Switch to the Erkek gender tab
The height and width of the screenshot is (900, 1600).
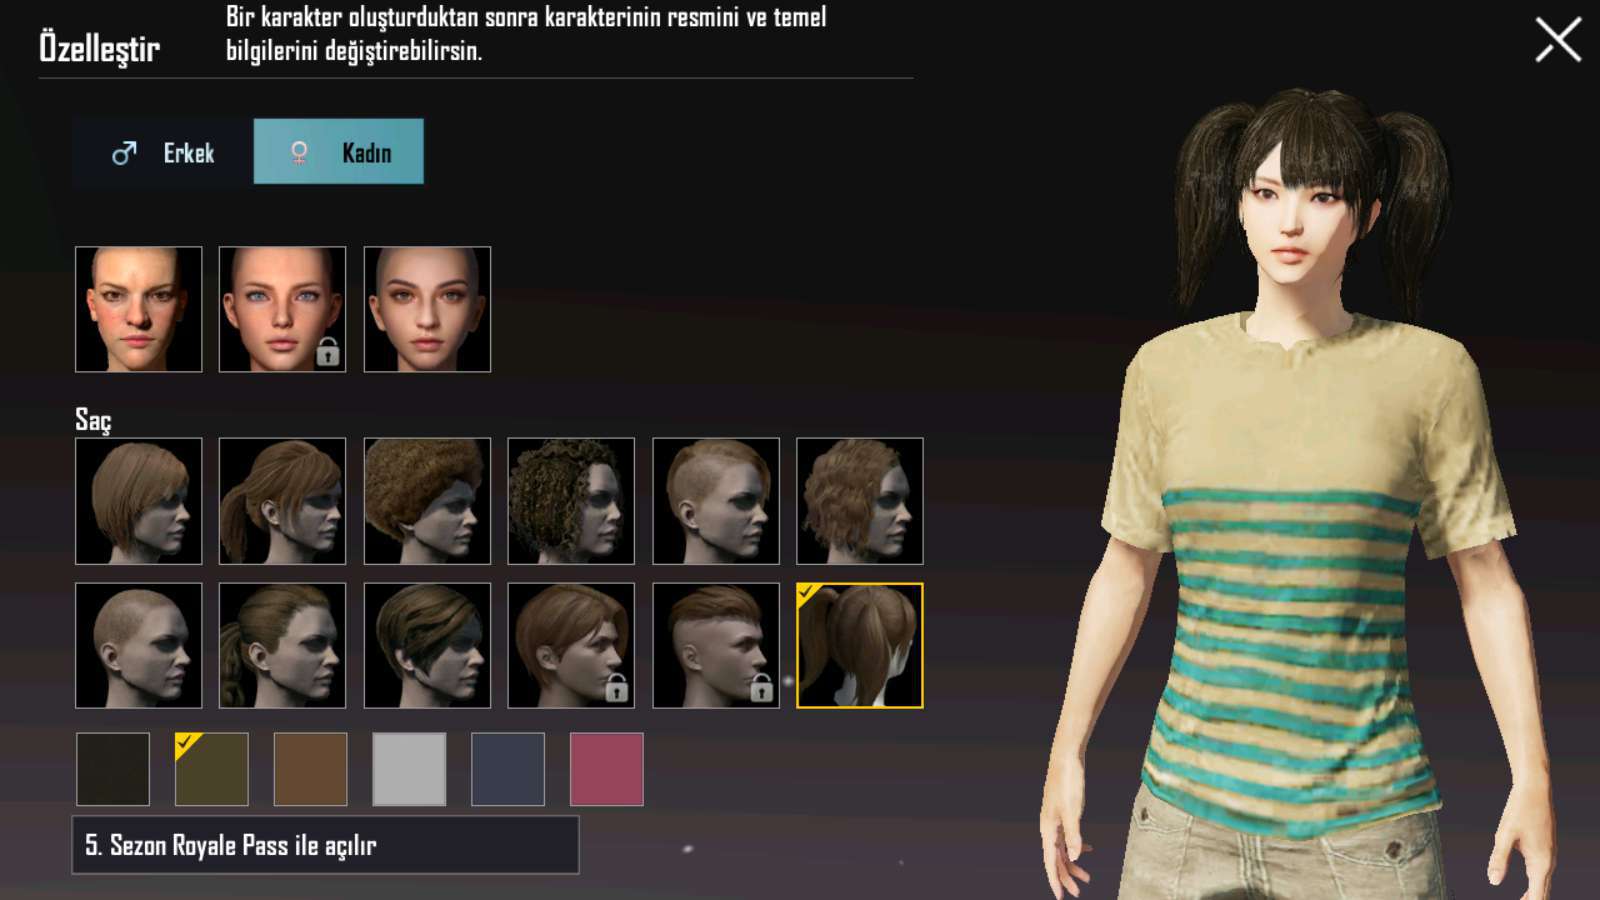[x=163, y=152]
